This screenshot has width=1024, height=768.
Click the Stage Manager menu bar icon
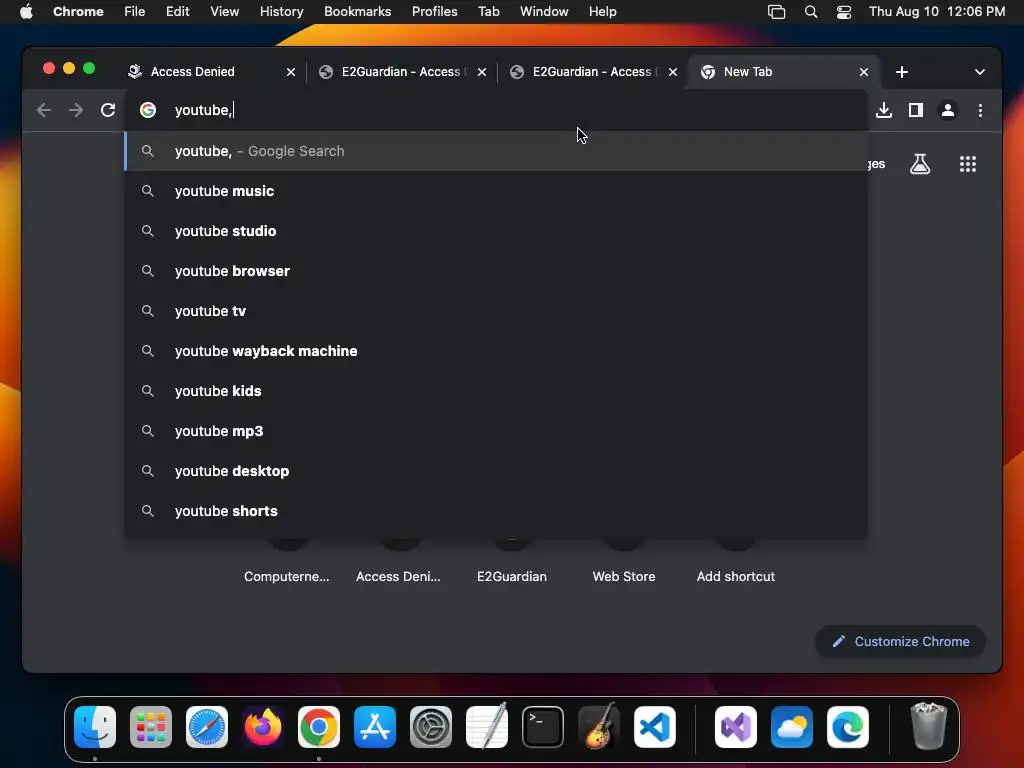(776, 12)
